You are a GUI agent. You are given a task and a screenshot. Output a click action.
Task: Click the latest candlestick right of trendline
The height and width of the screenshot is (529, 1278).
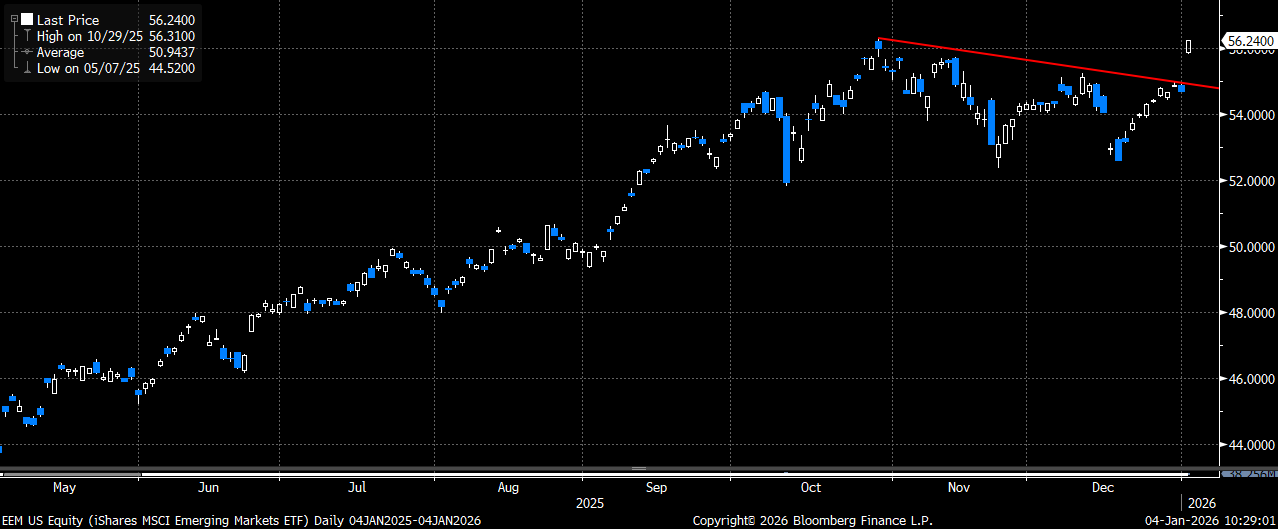[x=1189, y=46]
